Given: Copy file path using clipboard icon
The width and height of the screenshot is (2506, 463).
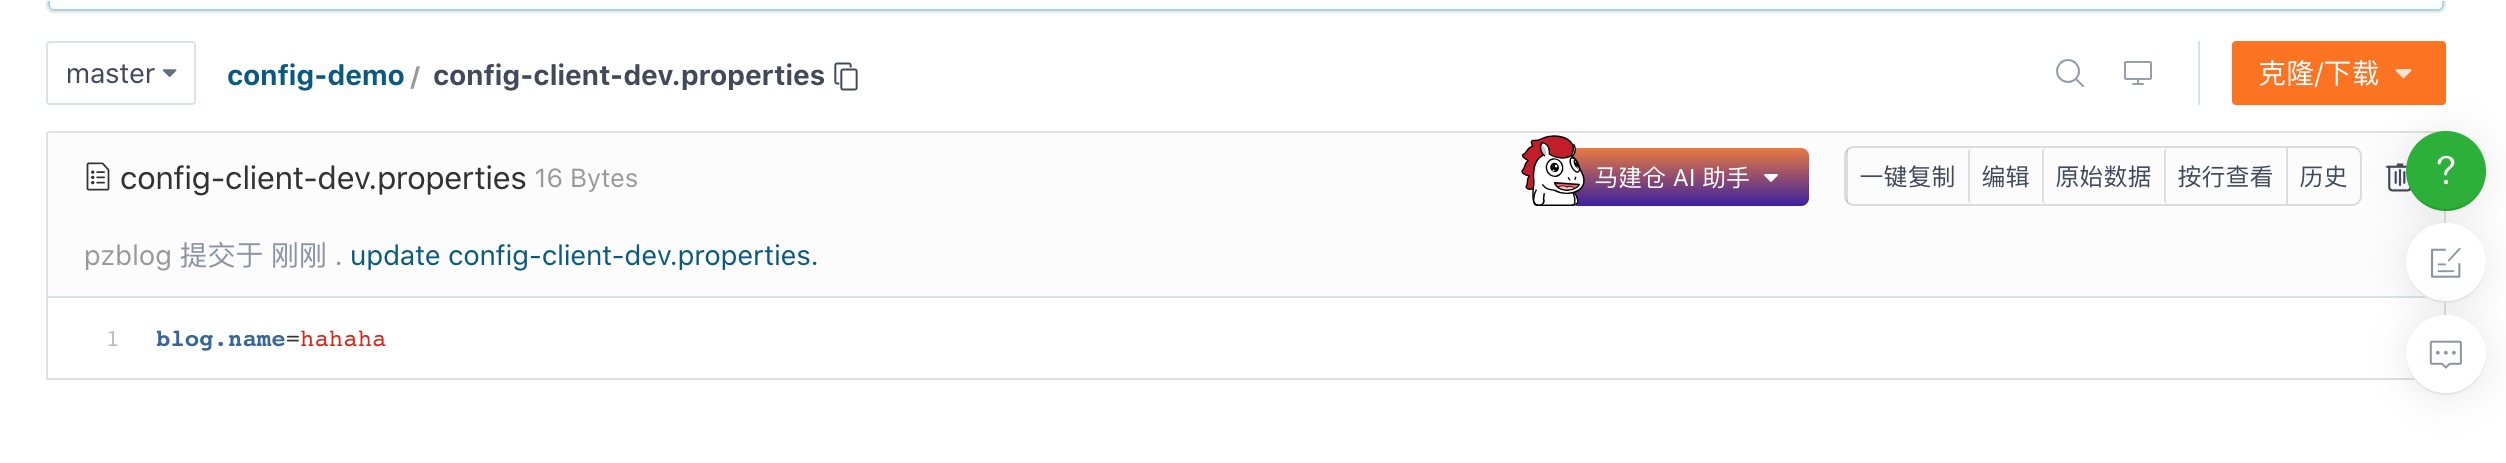Looking at the screenshot, I should pyautogui.click(x=847, y=76).
